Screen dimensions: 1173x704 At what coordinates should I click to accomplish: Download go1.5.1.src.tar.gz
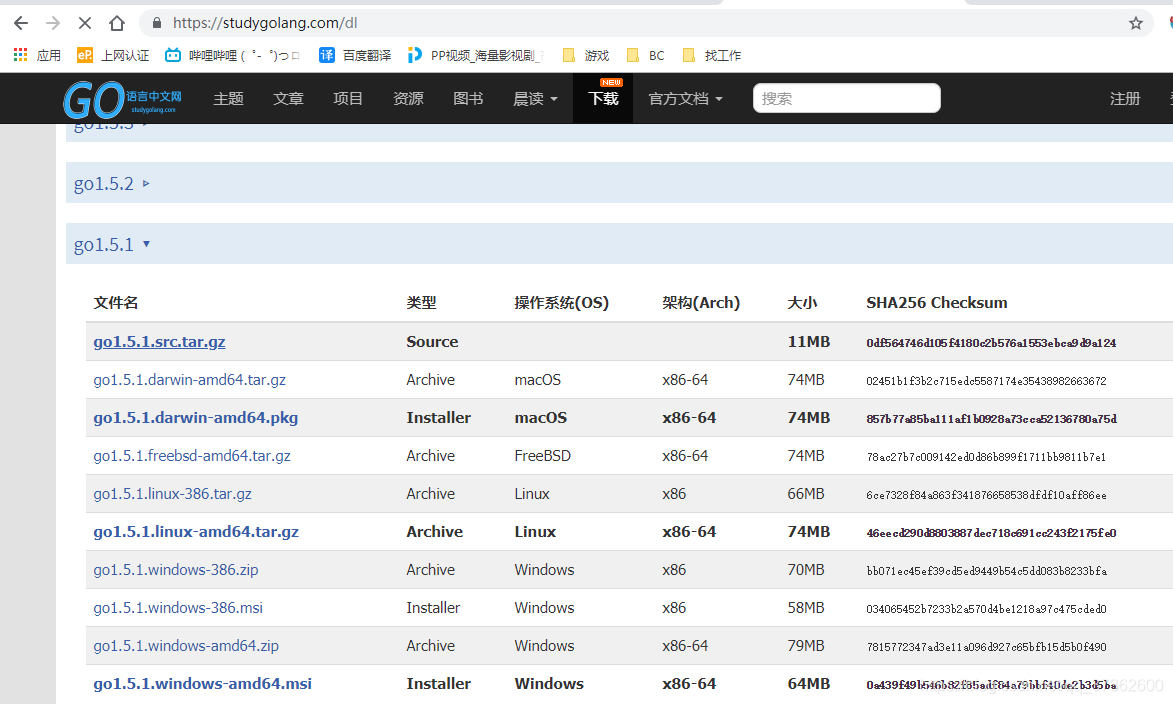tap(159, 342)
